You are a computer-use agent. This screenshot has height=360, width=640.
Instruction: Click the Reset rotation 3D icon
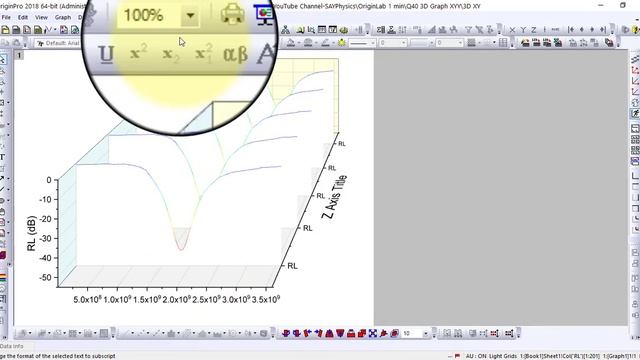[x=384, y=333]
